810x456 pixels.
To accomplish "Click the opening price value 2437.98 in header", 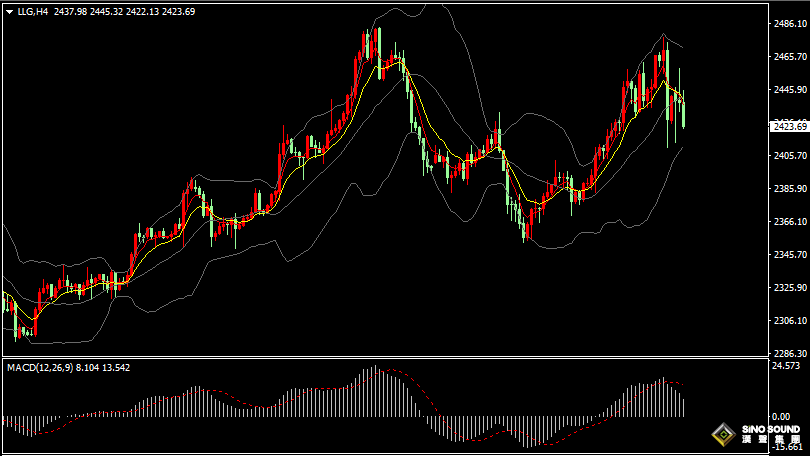I will [71, 11].
